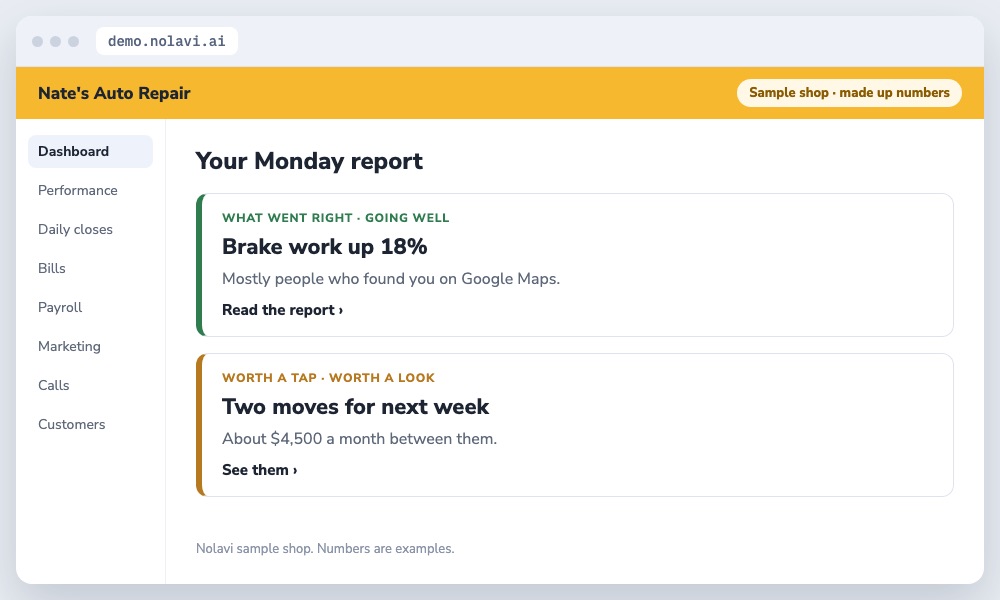
Task: Click the Sample shop made up numbers badge
Action: (x=849, y=92)
